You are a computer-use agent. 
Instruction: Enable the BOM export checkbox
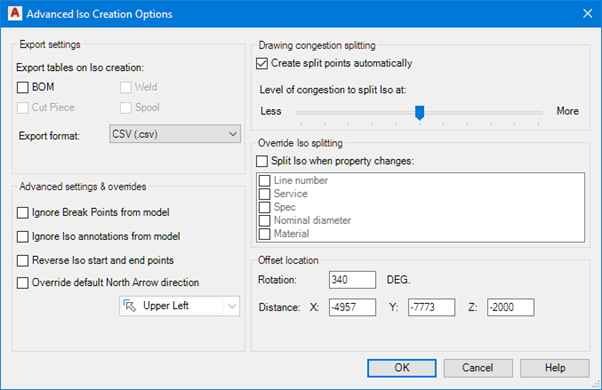point(23,88)
